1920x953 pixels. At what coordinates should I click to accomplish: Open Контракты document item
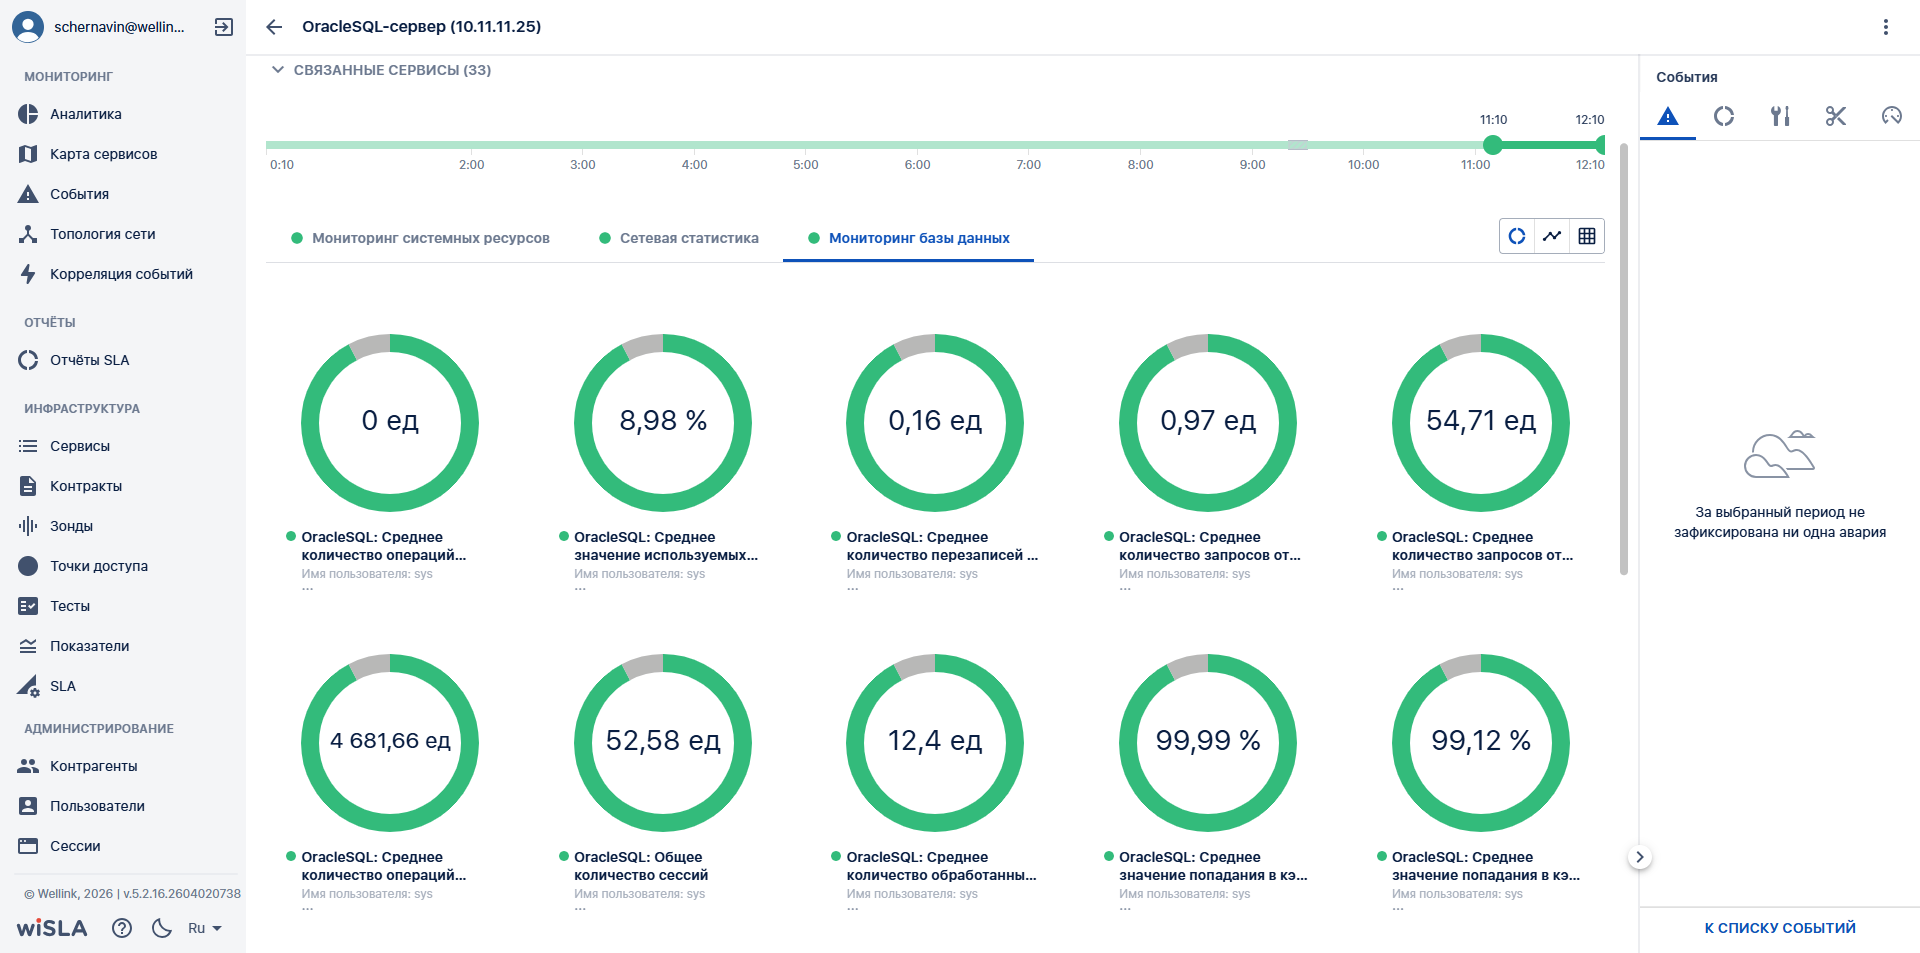coord(123,486)
